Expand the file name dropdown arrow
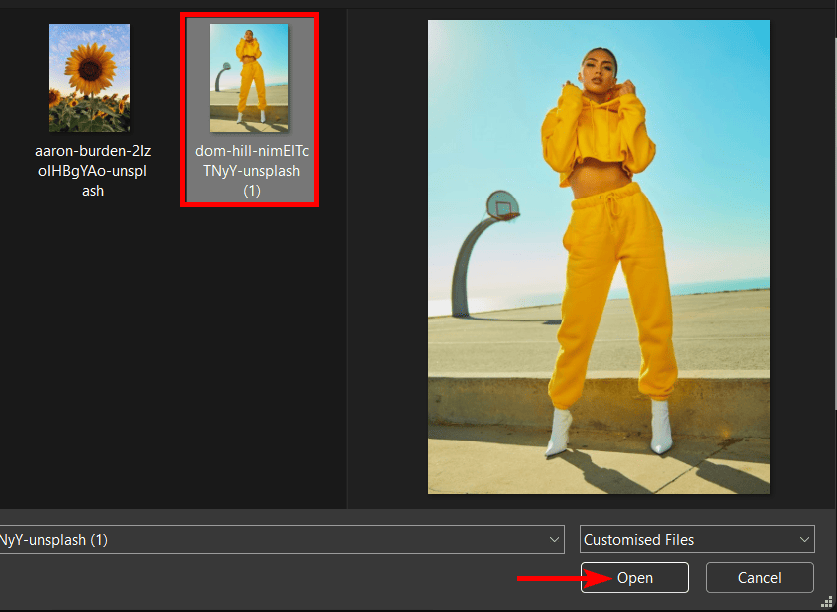837x612 pixels. point(555,540)
